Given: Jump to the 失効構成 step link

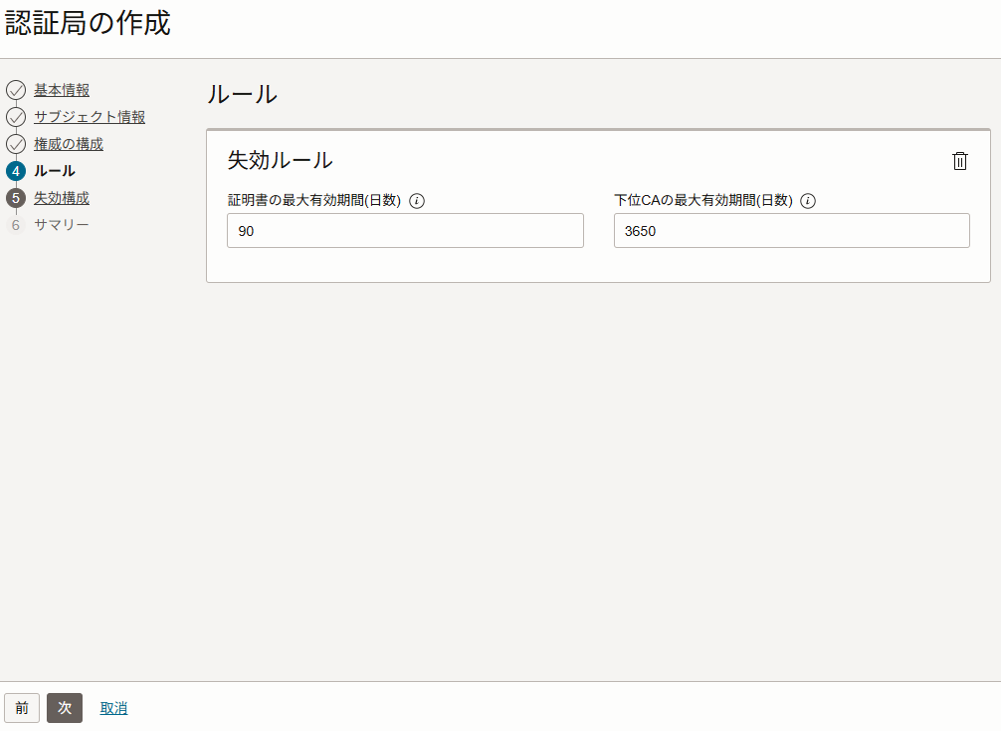Looking at the screenshot, I should 61,198.
